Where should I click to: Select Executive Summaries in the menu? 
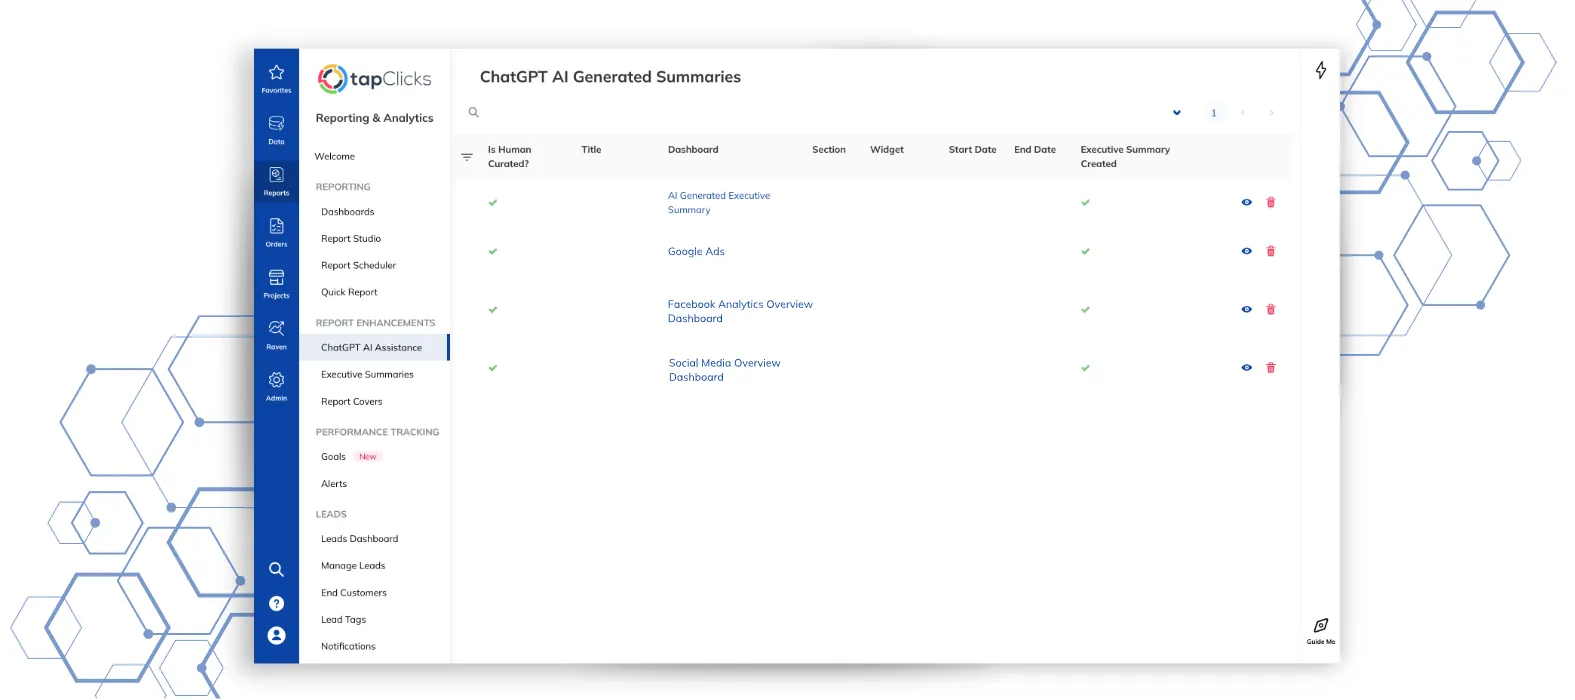click(x=367, y=375)
